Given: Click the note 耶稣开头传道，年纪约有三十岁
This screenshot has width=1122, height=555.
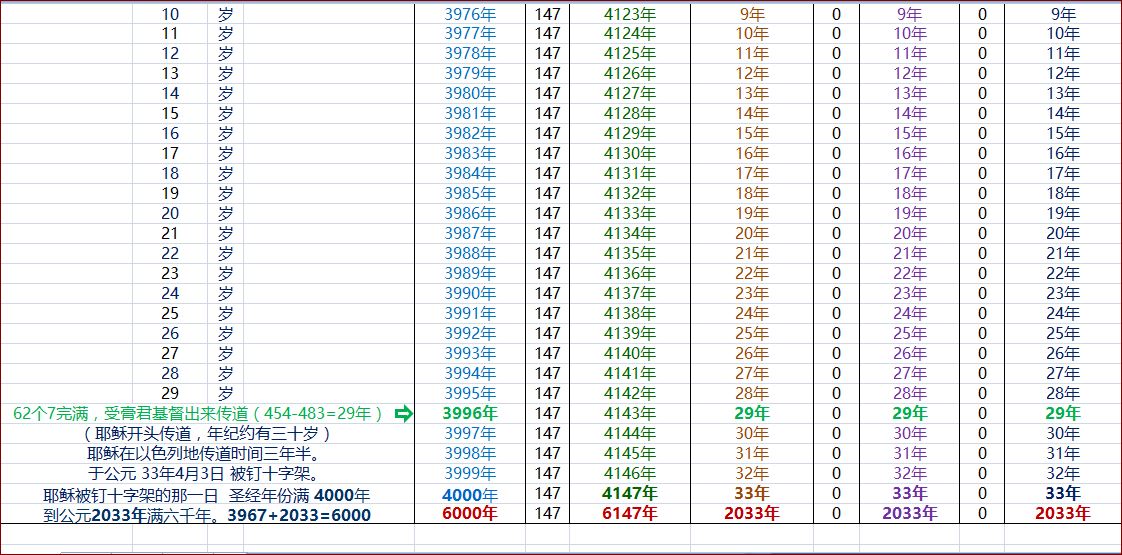Looking at the screenshot, I should [x=207, y=433].
